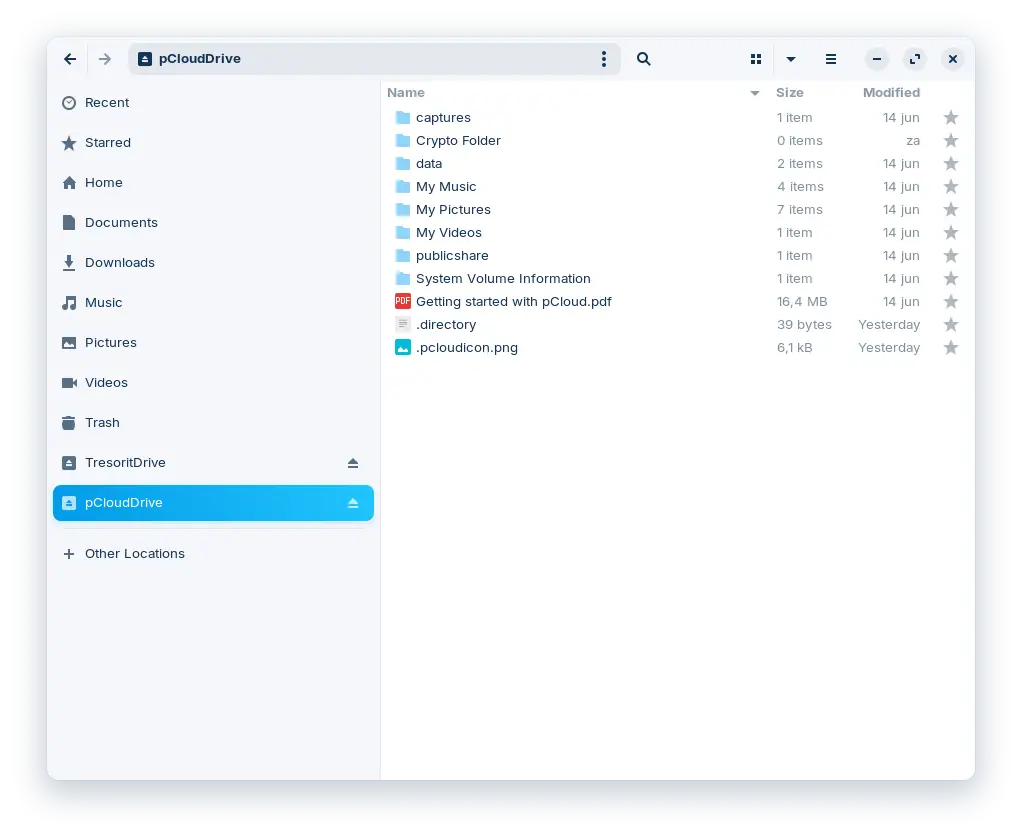Open Recent in the sidebar
The width and height of the screenshot is (1022, 837).
click(x=213, y=103)
